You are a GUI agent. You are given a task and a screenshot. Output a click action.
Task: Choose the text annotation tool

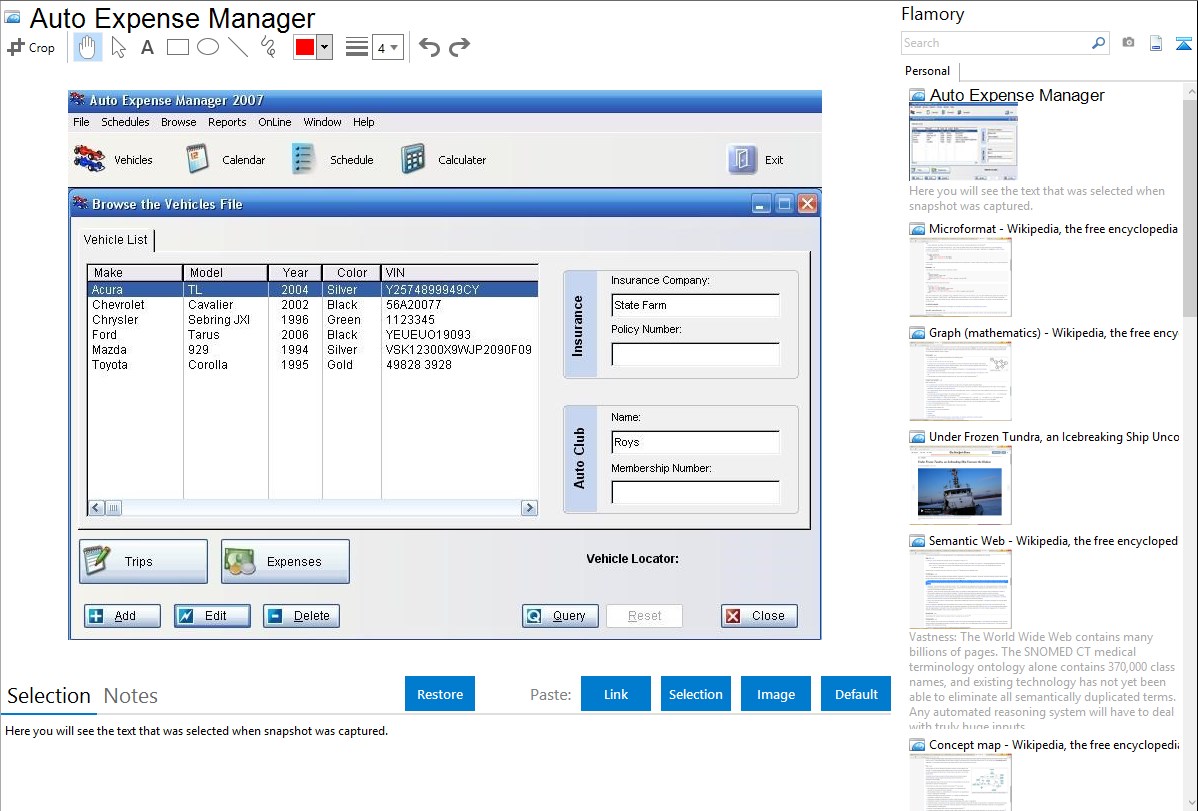click(147, 47)
